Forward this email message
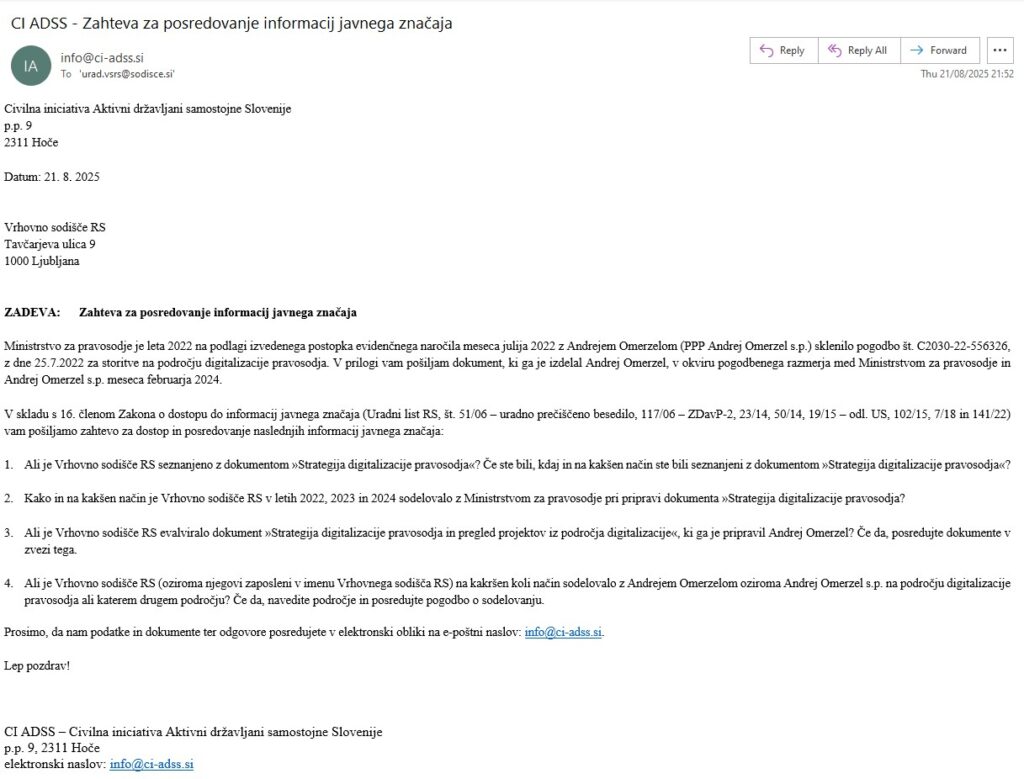This screenshot has height=779, width=1024. pos(939,50)
